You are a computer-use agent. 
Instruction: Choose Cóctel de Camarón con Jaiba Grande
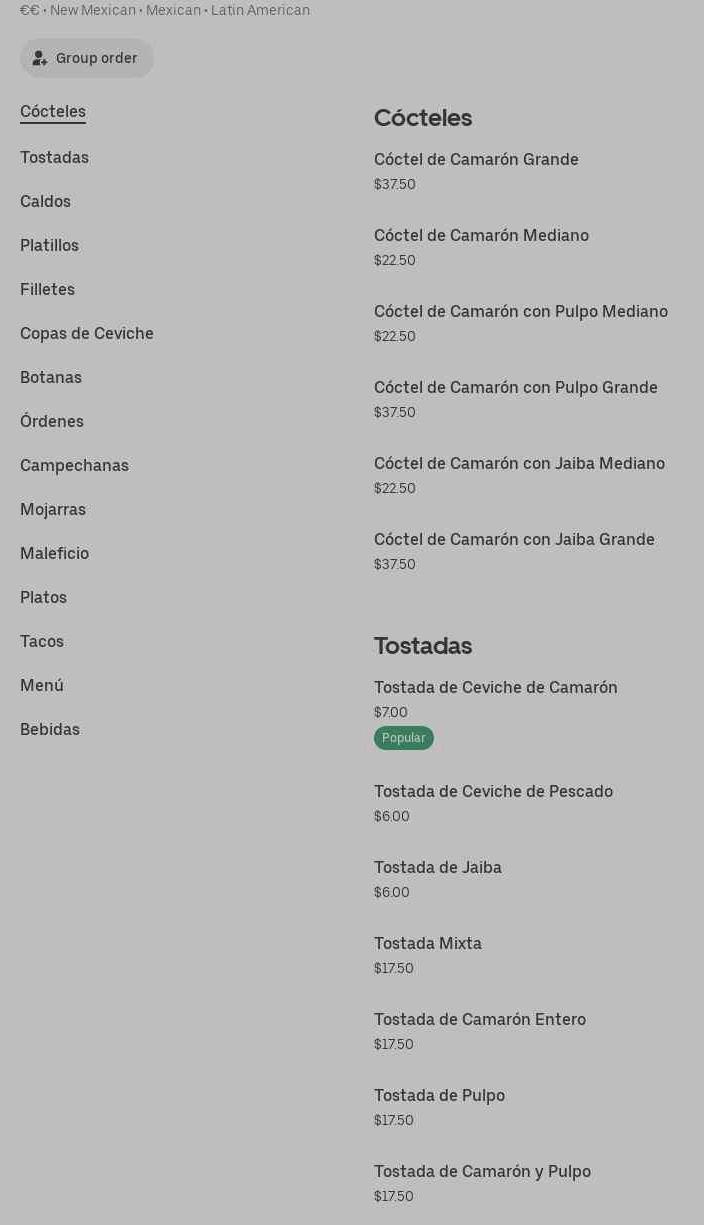[x=514, y=539]
